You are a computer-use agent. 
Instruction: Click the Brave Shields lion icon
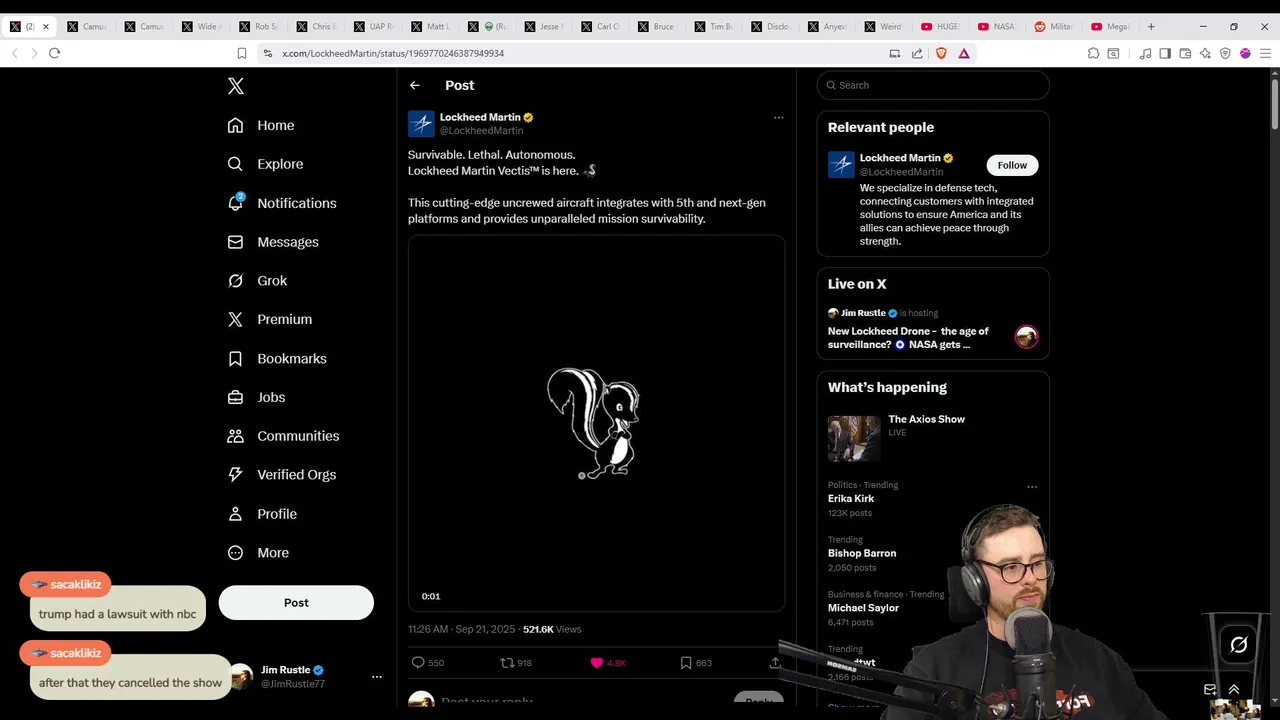tap(940, 53)
